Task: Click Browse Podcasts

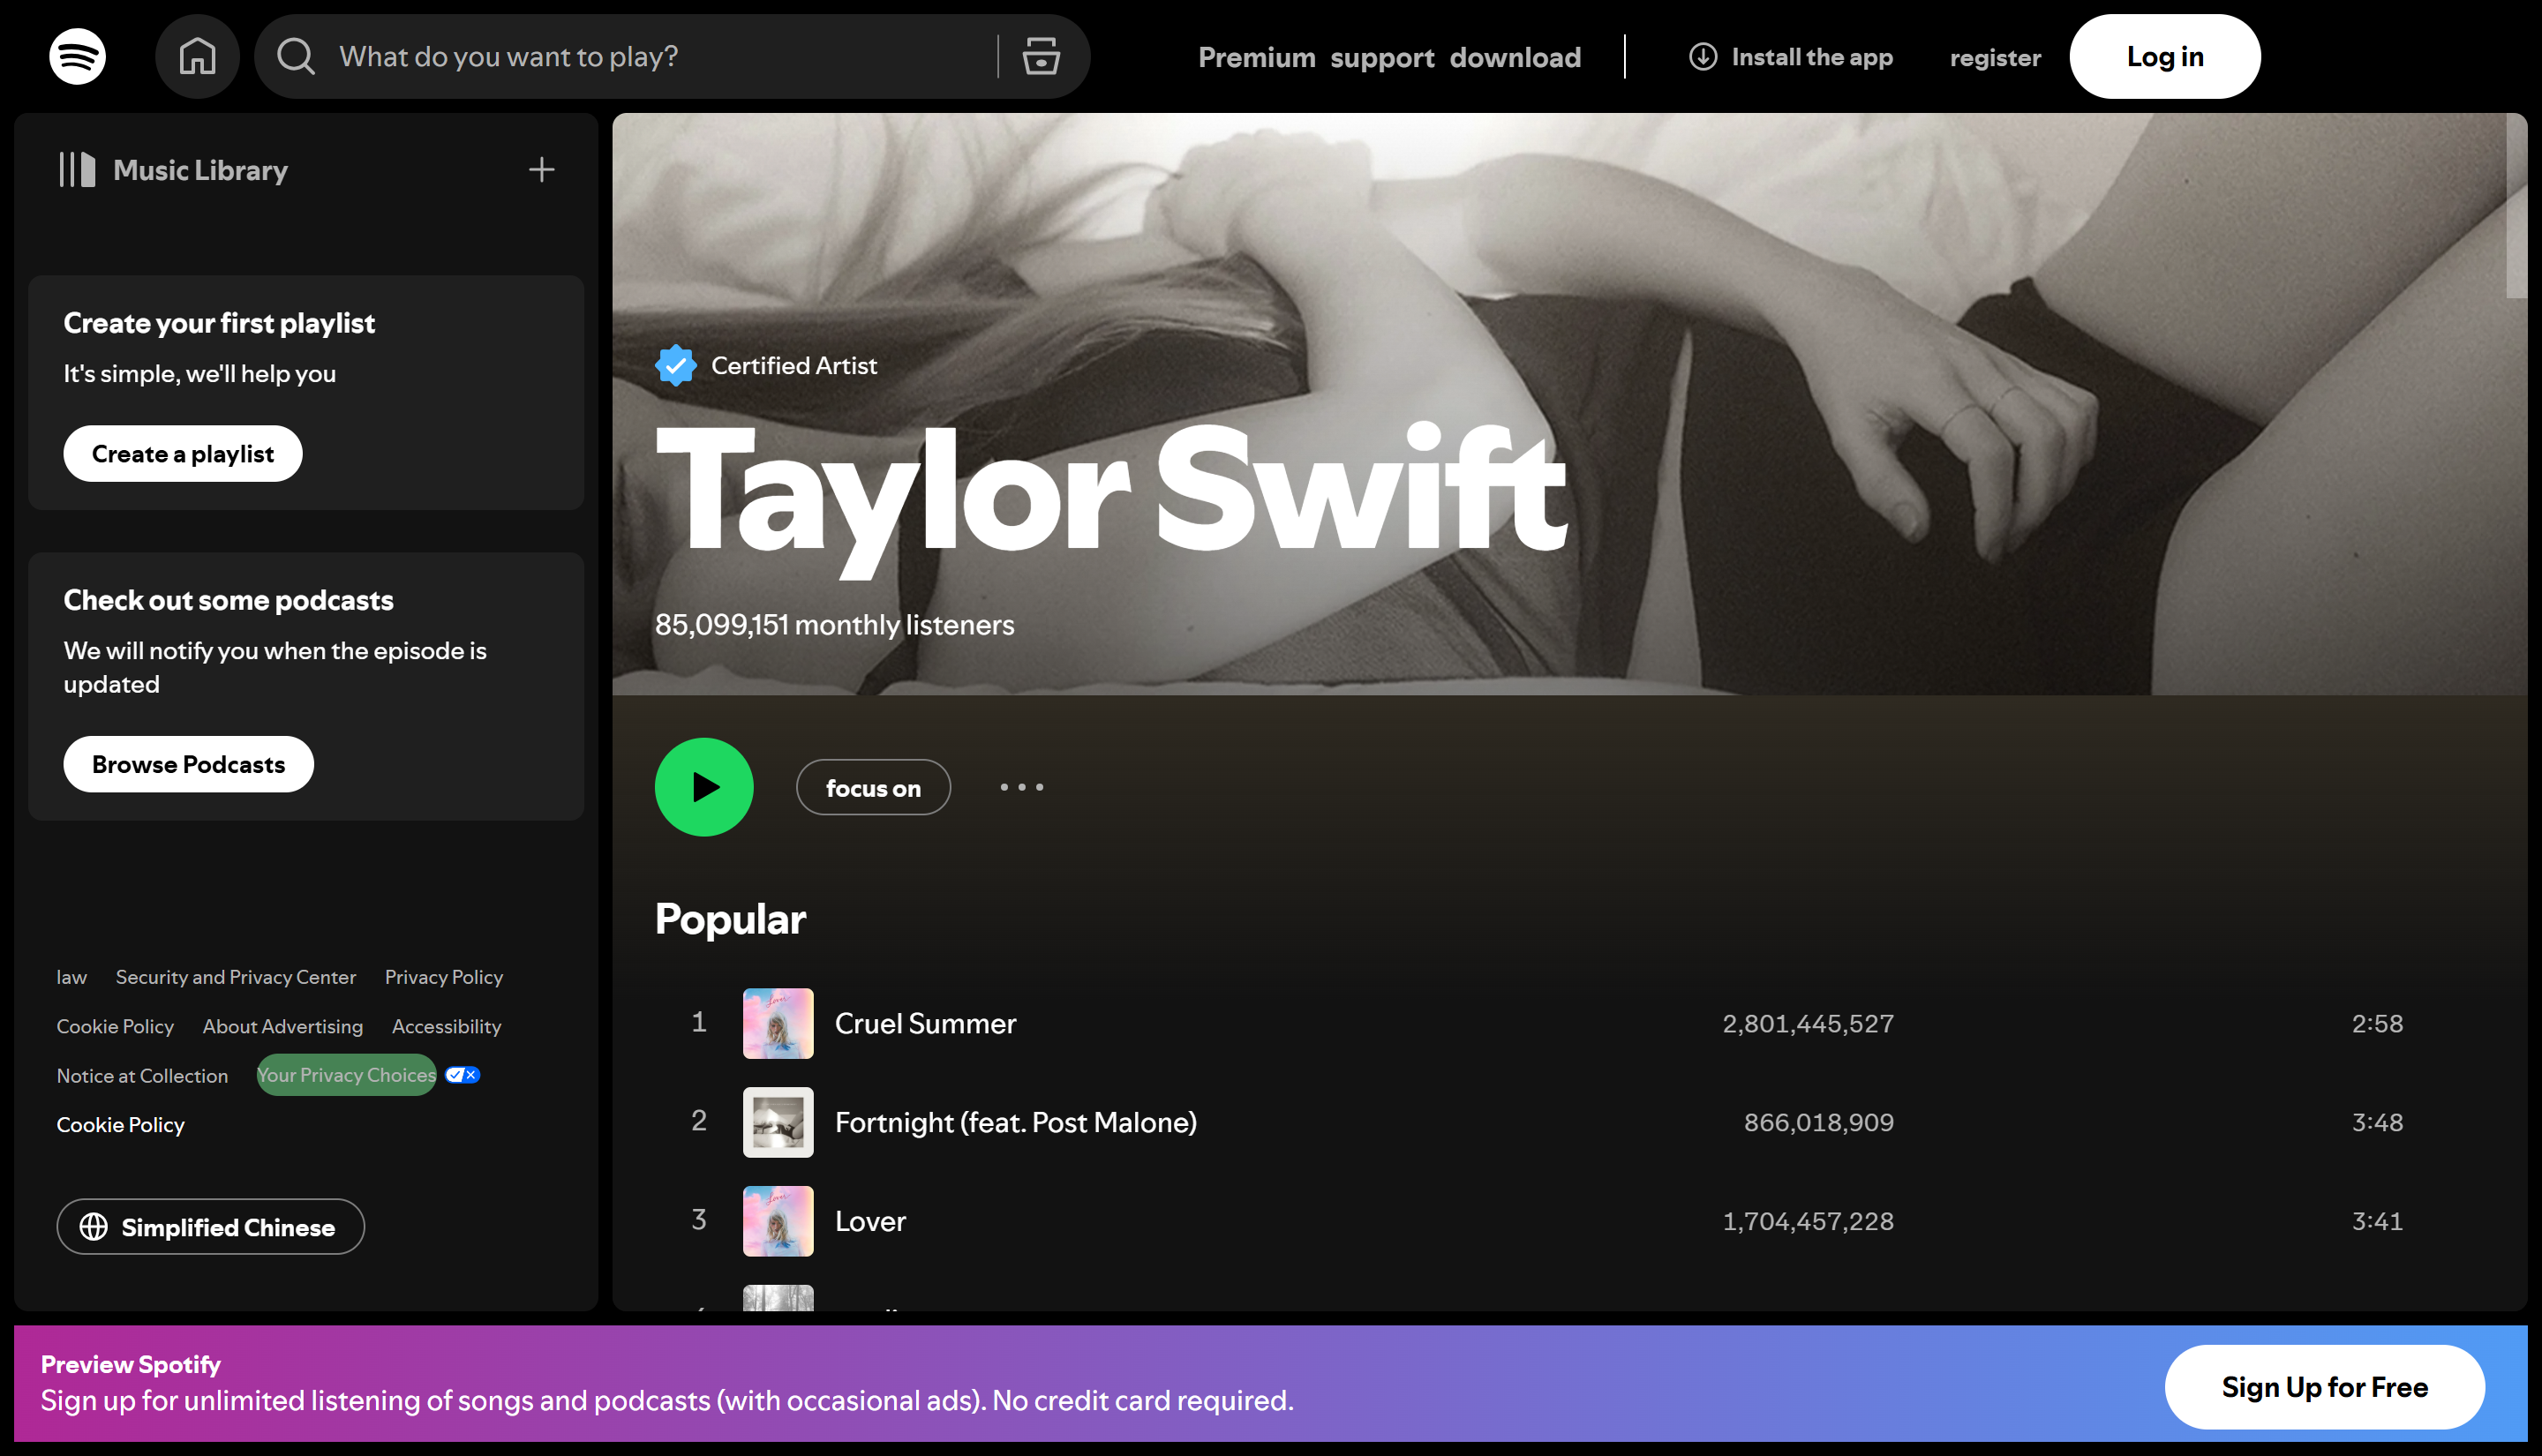Action: 188,763
